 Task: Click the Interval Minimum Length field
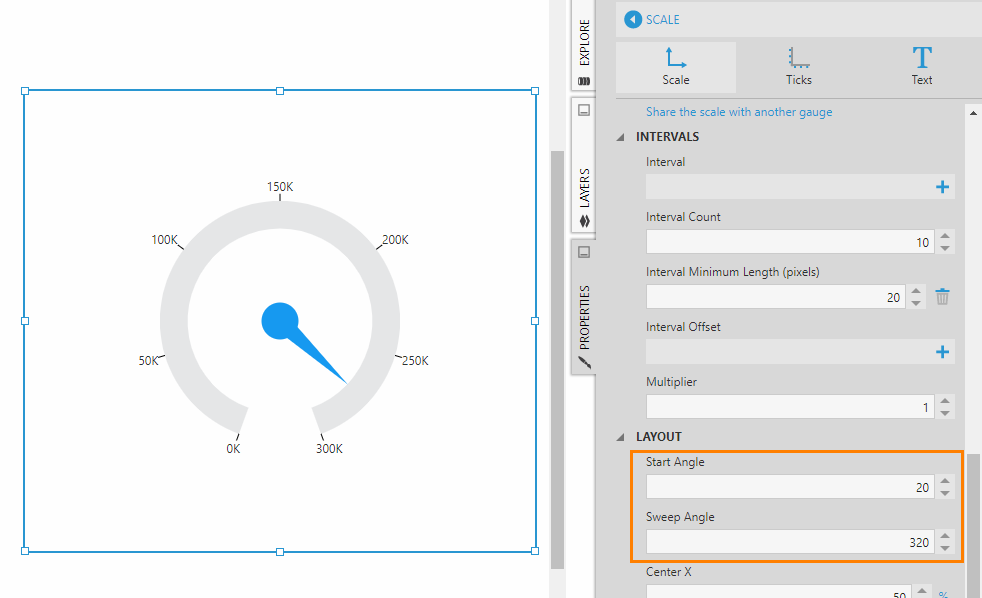(775, 297)
